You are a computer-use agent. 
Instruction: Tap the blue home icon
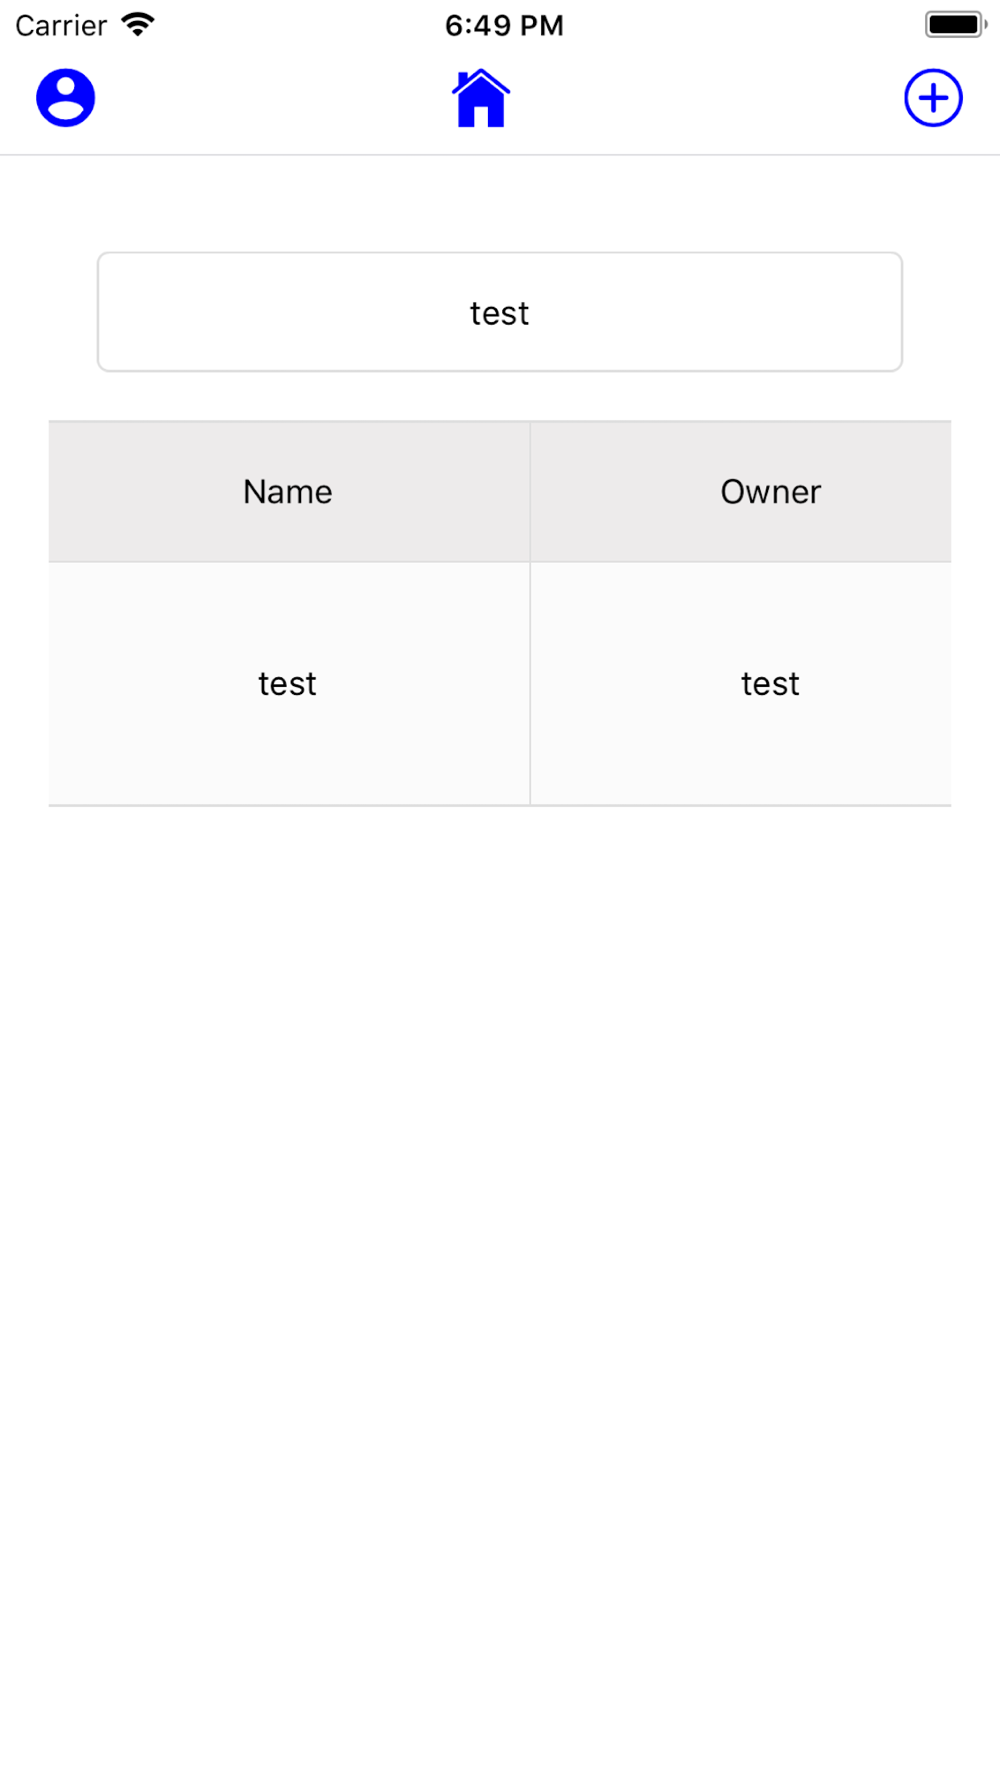pos(481,98)
